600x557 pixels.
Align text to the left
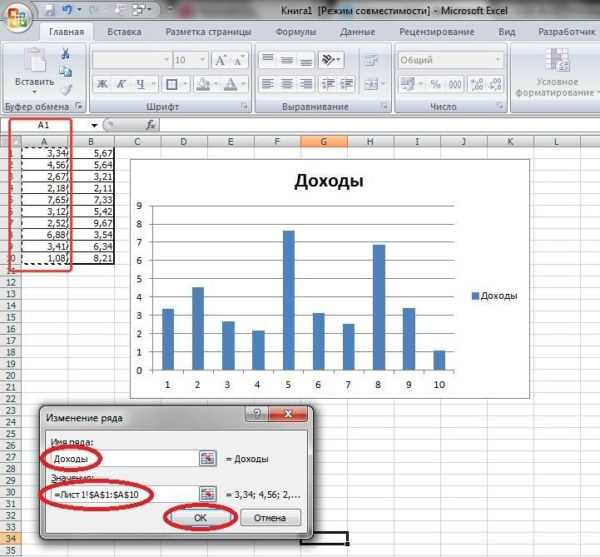(x=268, y=84)
